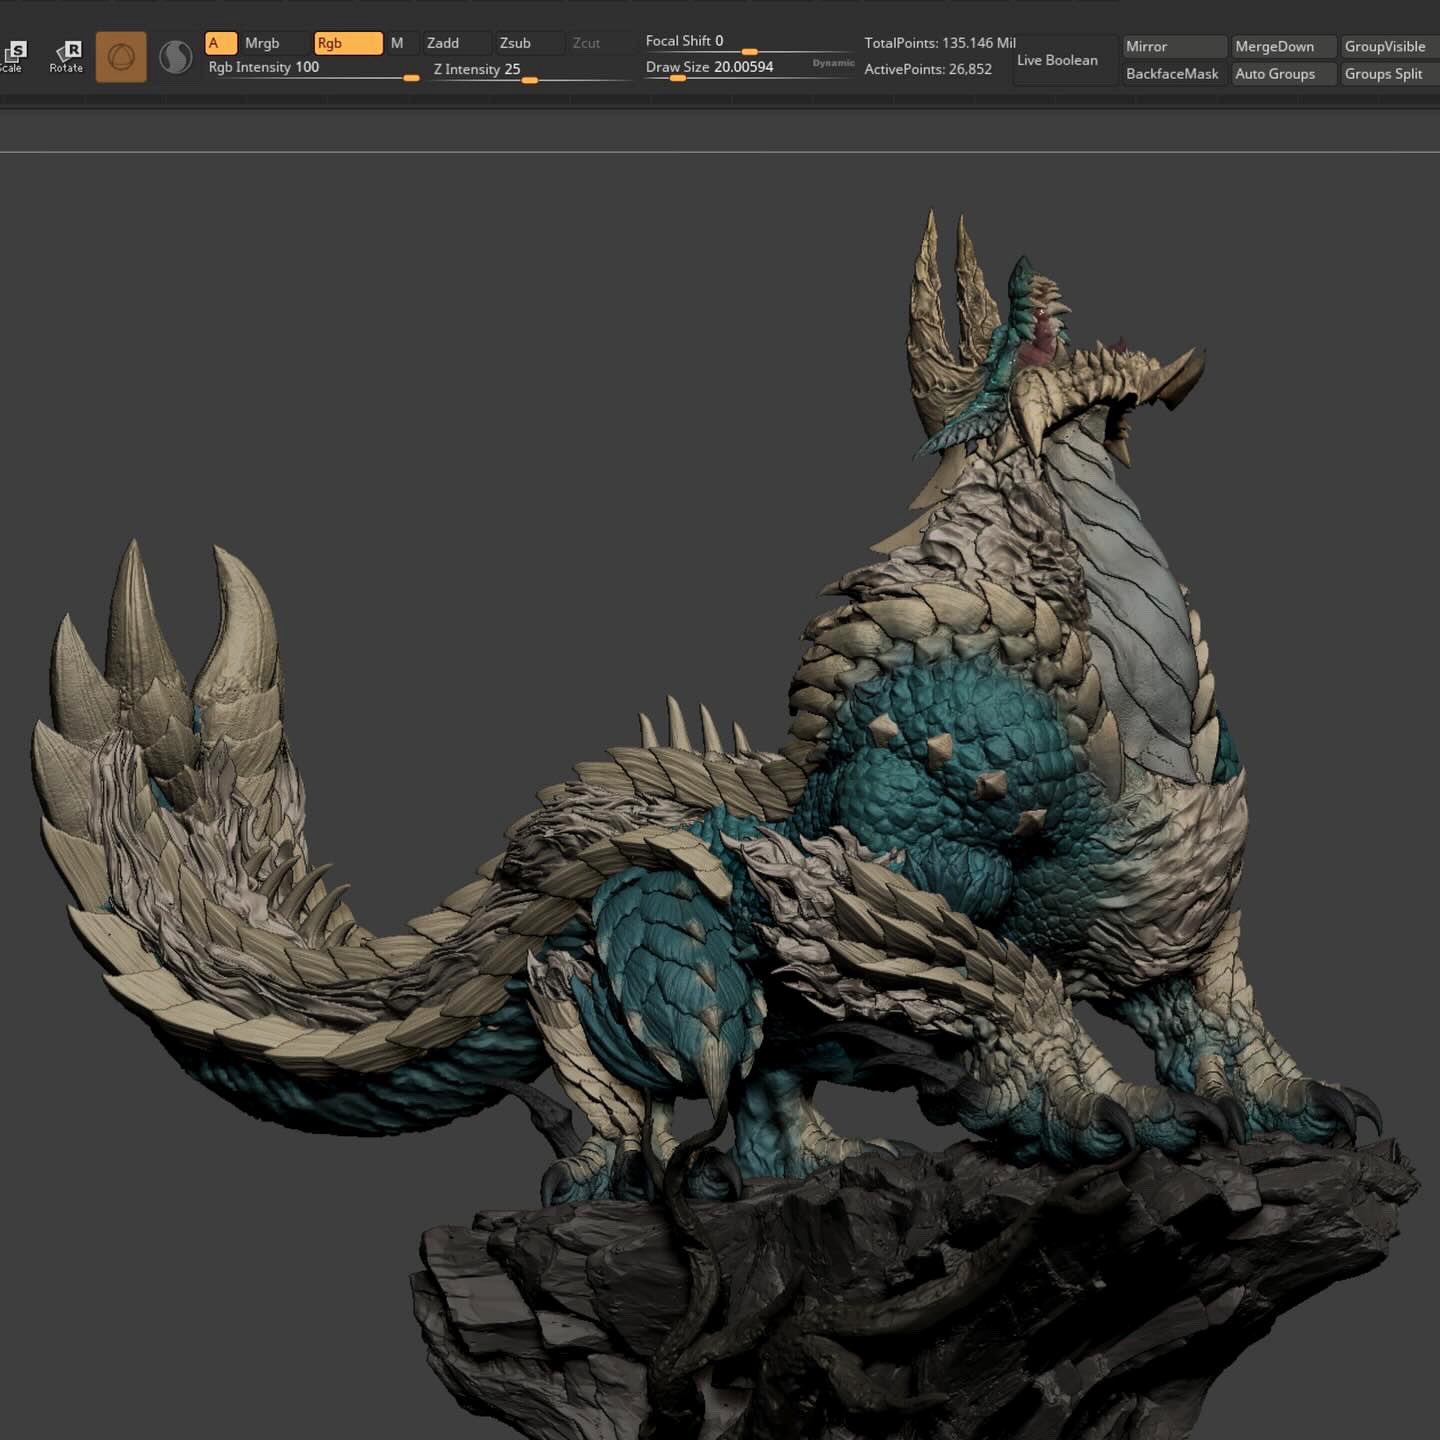Click the Focal Shift slider
This screenshot has width=1440, height=1440.
tap(750, 43)
